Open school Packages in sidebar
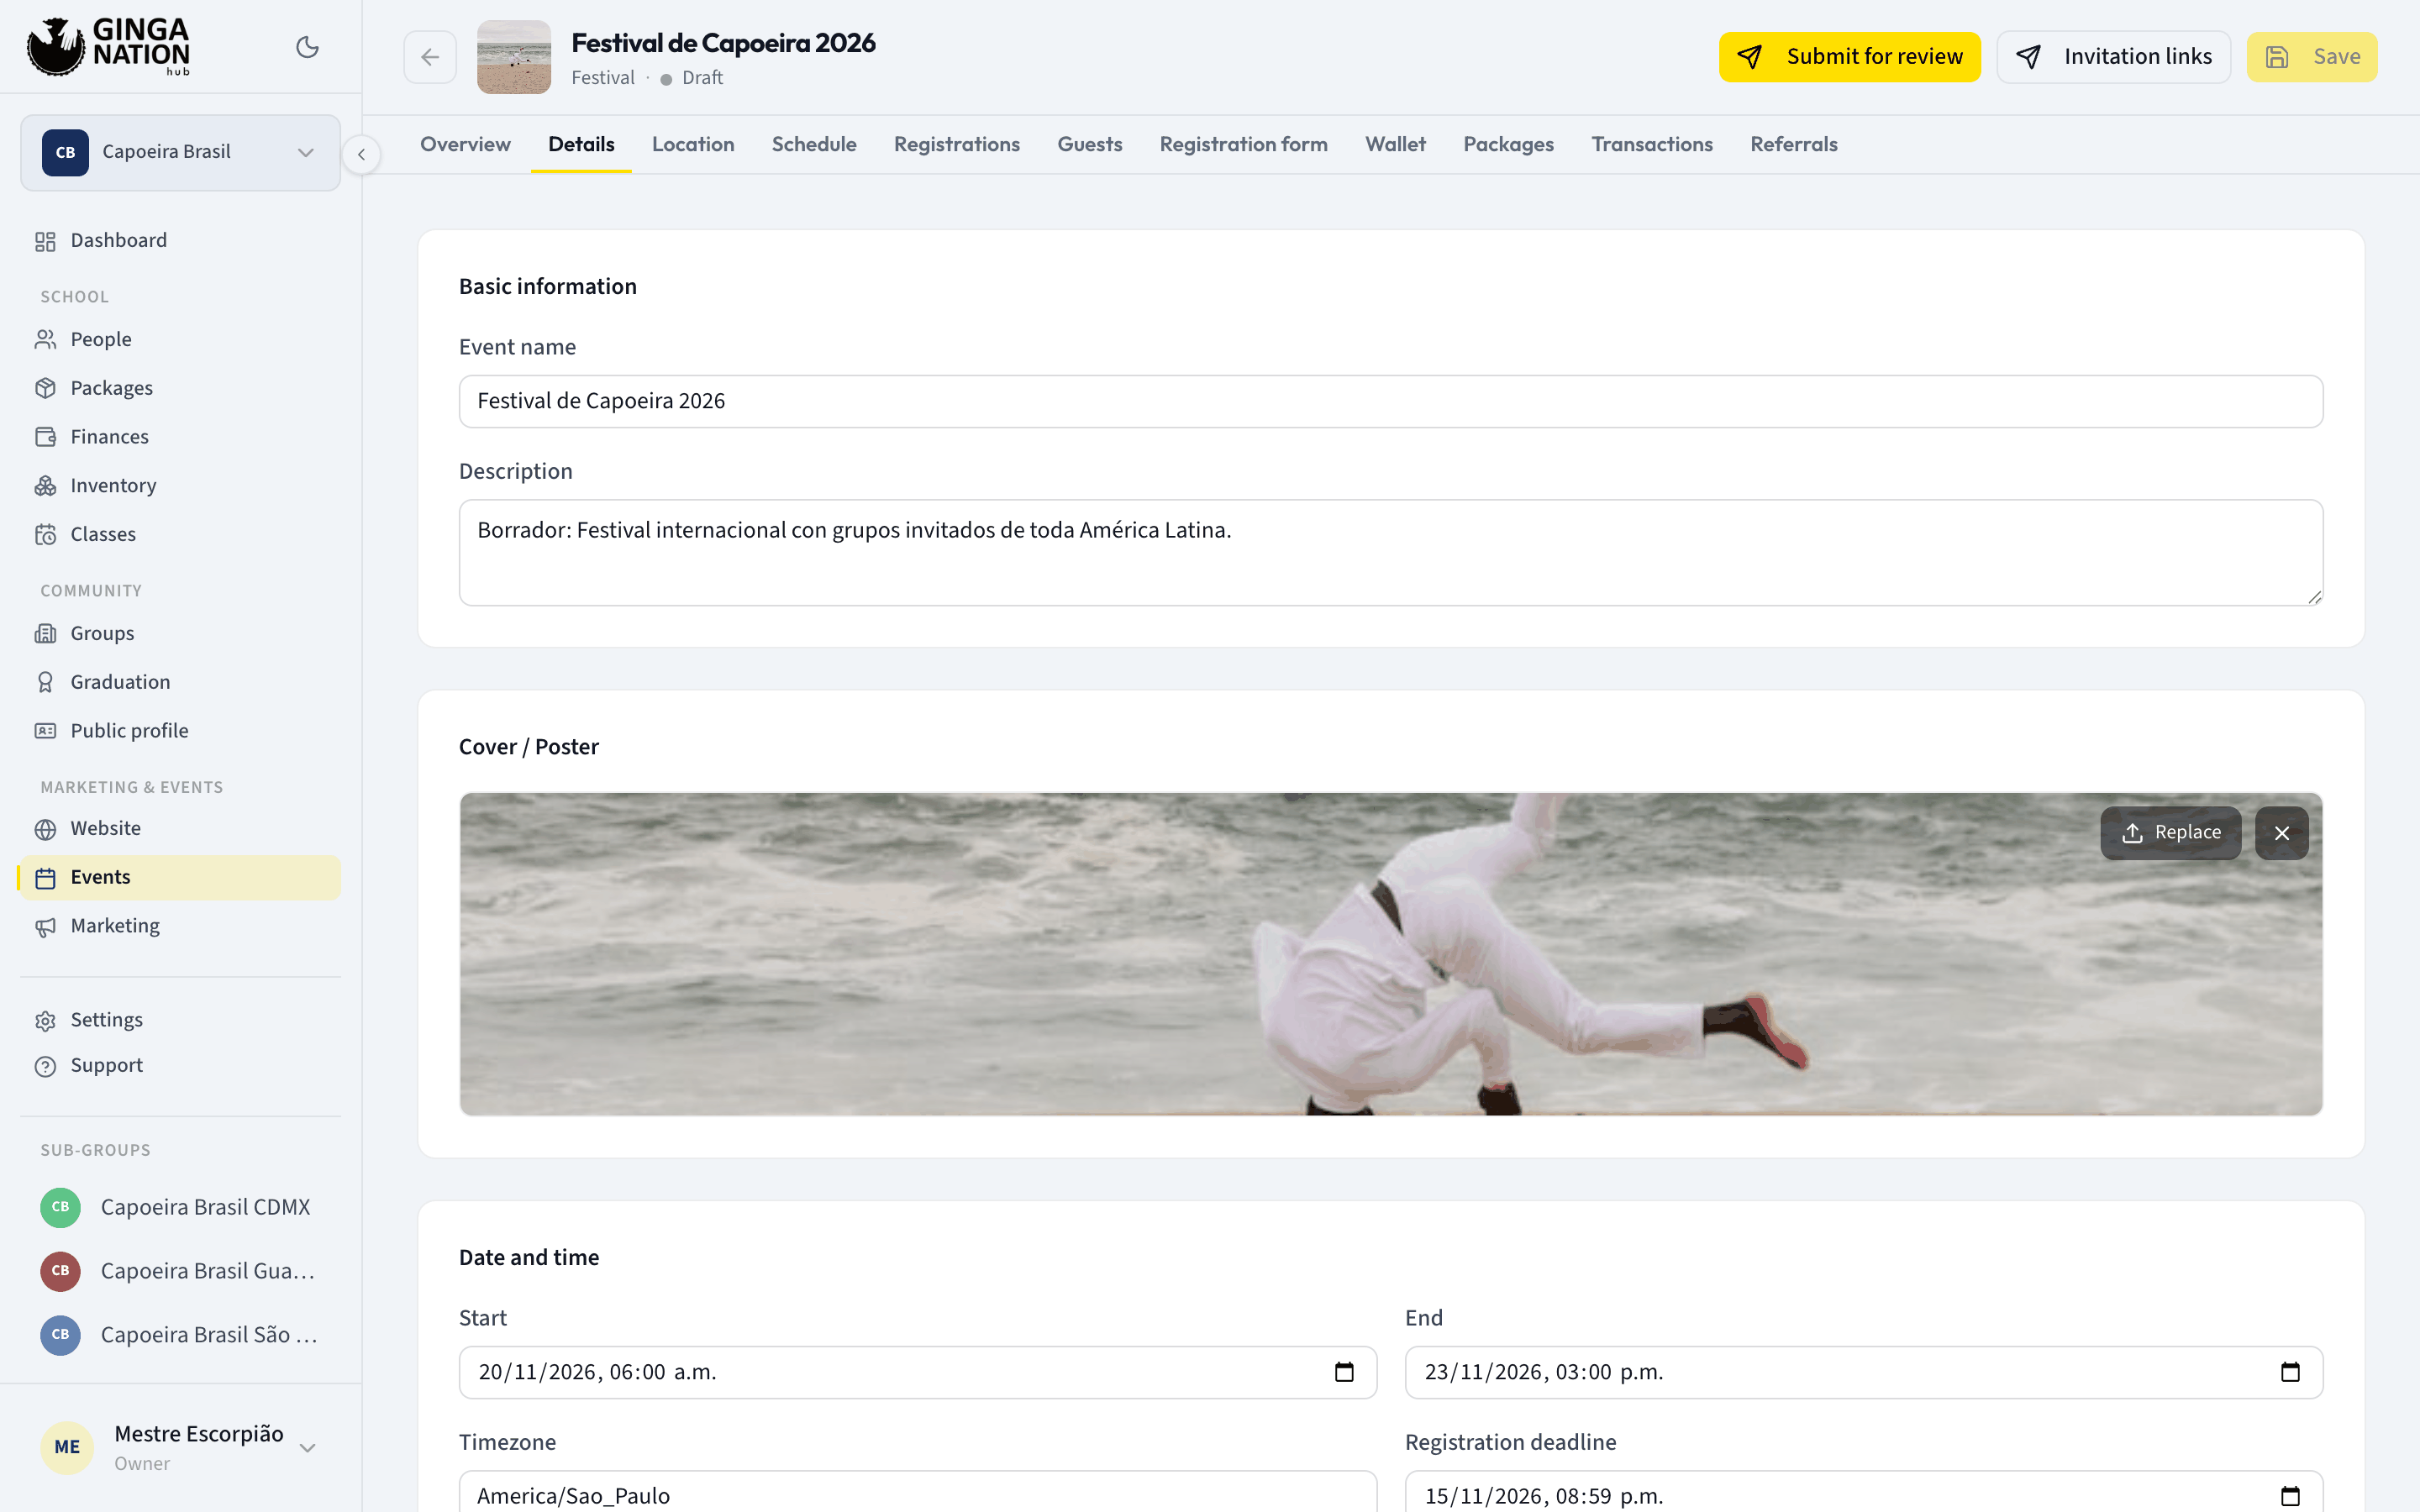The width and height of the screenshot is (2420, 1512). [x=180, y=388]
